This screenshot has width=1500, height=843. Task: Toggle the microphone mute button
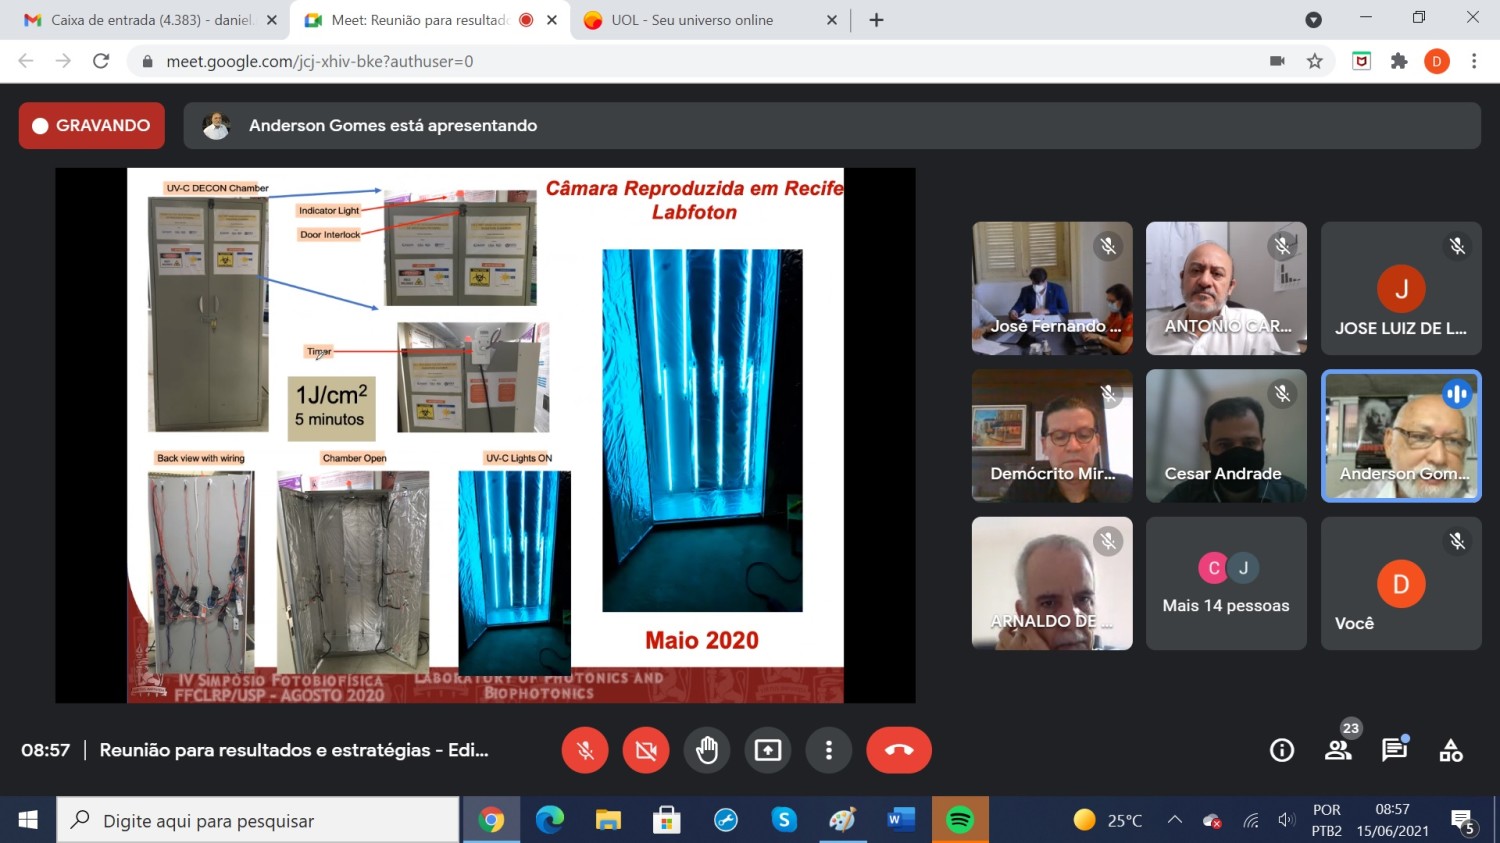[x=585, y=750]
